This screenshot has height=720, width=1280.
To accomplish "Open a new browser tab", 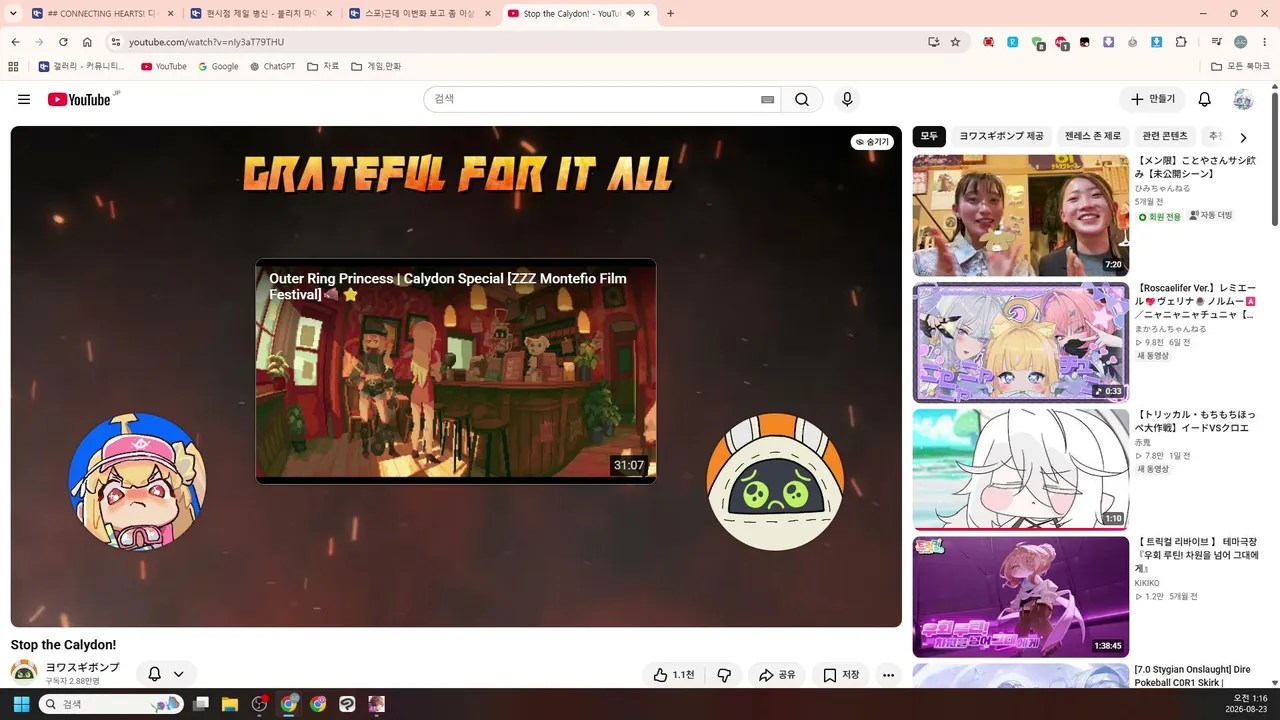I will 670,14.
